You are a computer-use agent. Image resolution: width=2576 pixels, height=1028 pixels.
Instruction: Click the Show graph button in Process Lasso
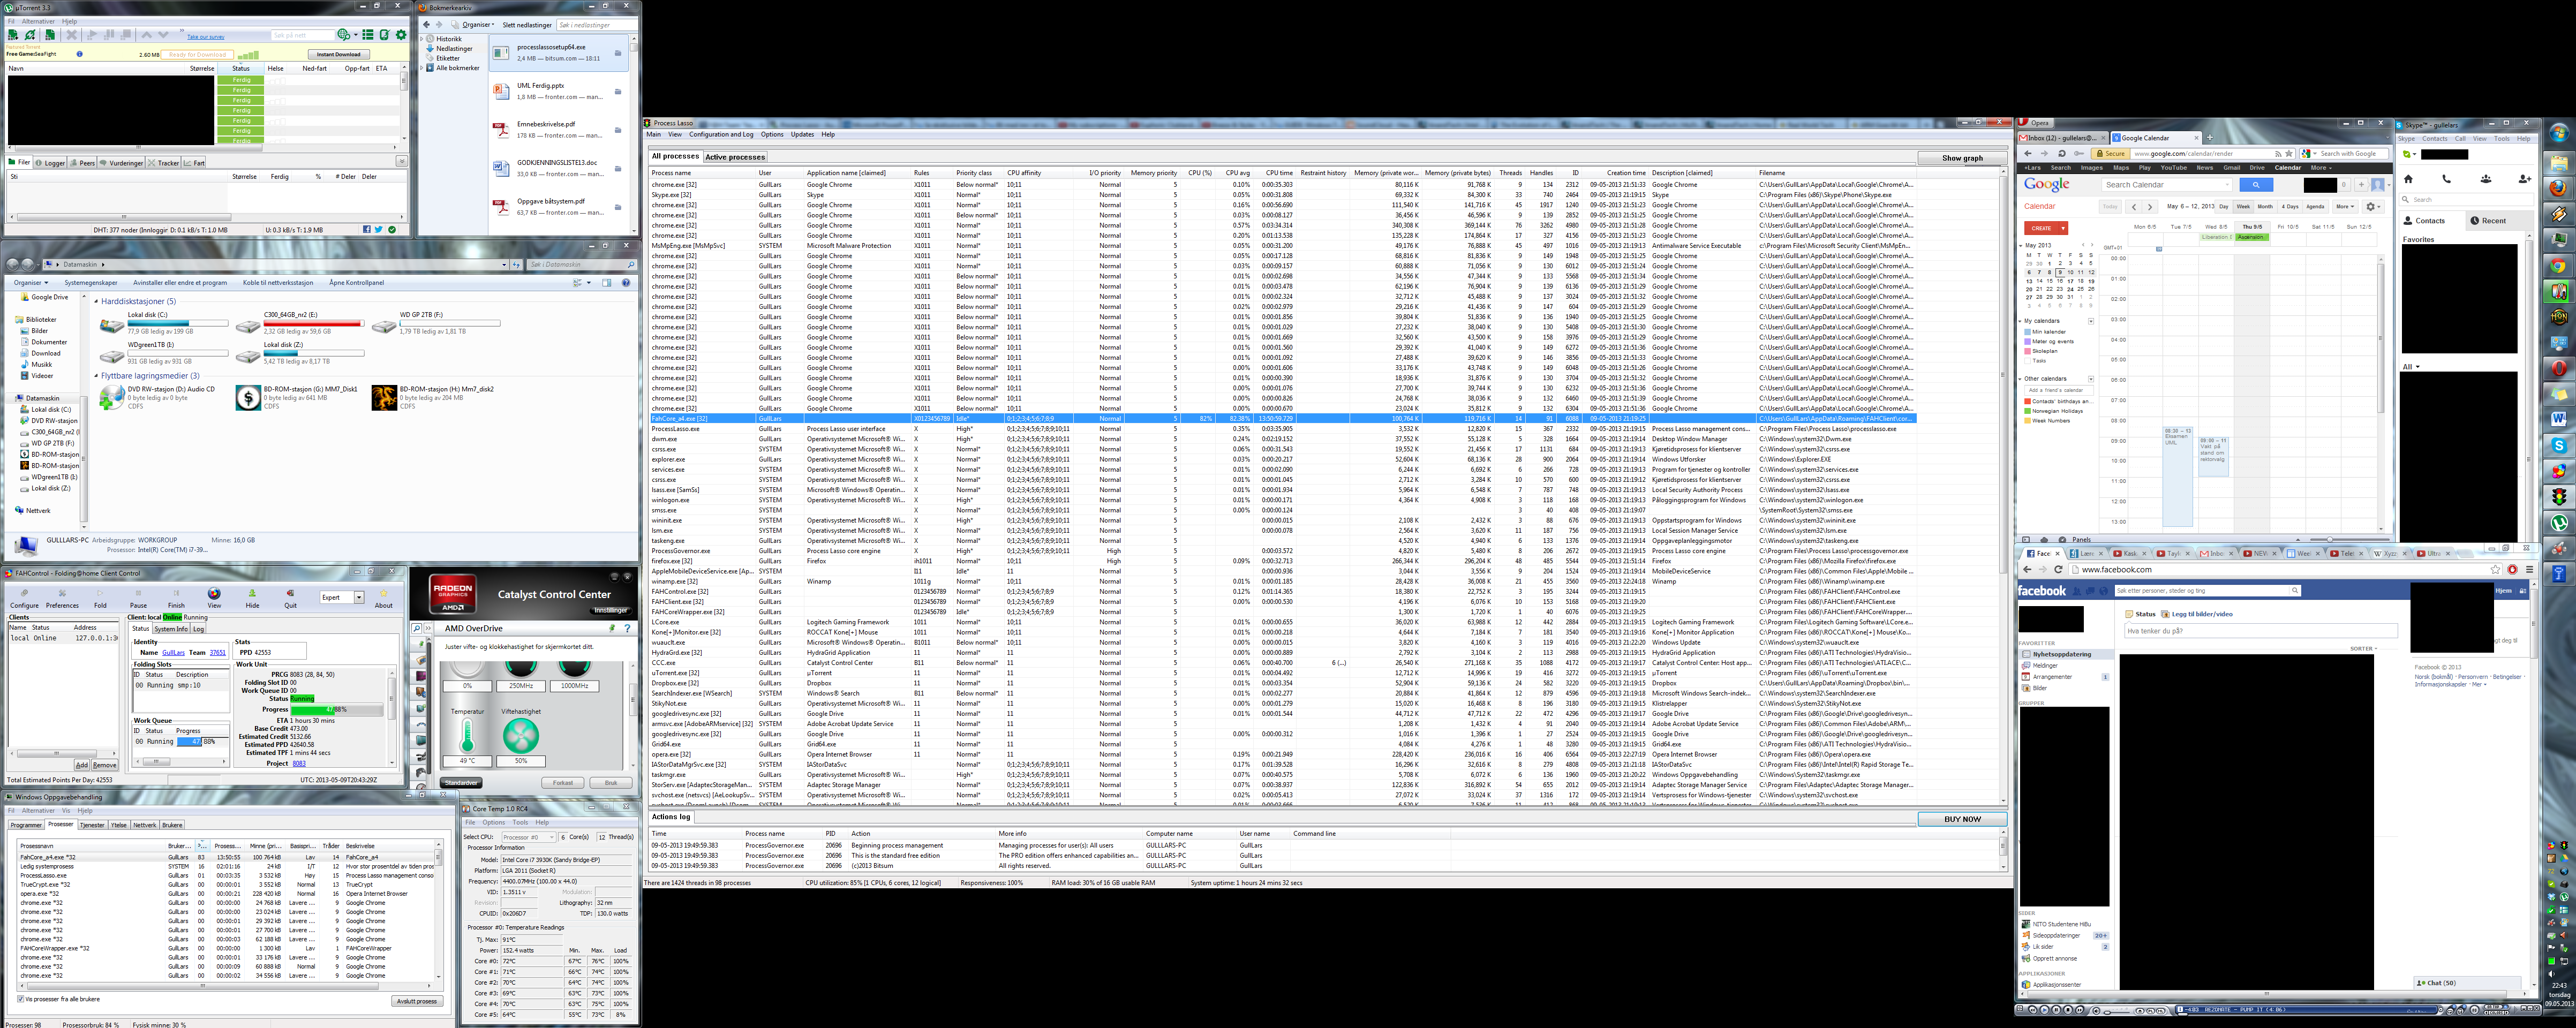[1962, 158]
